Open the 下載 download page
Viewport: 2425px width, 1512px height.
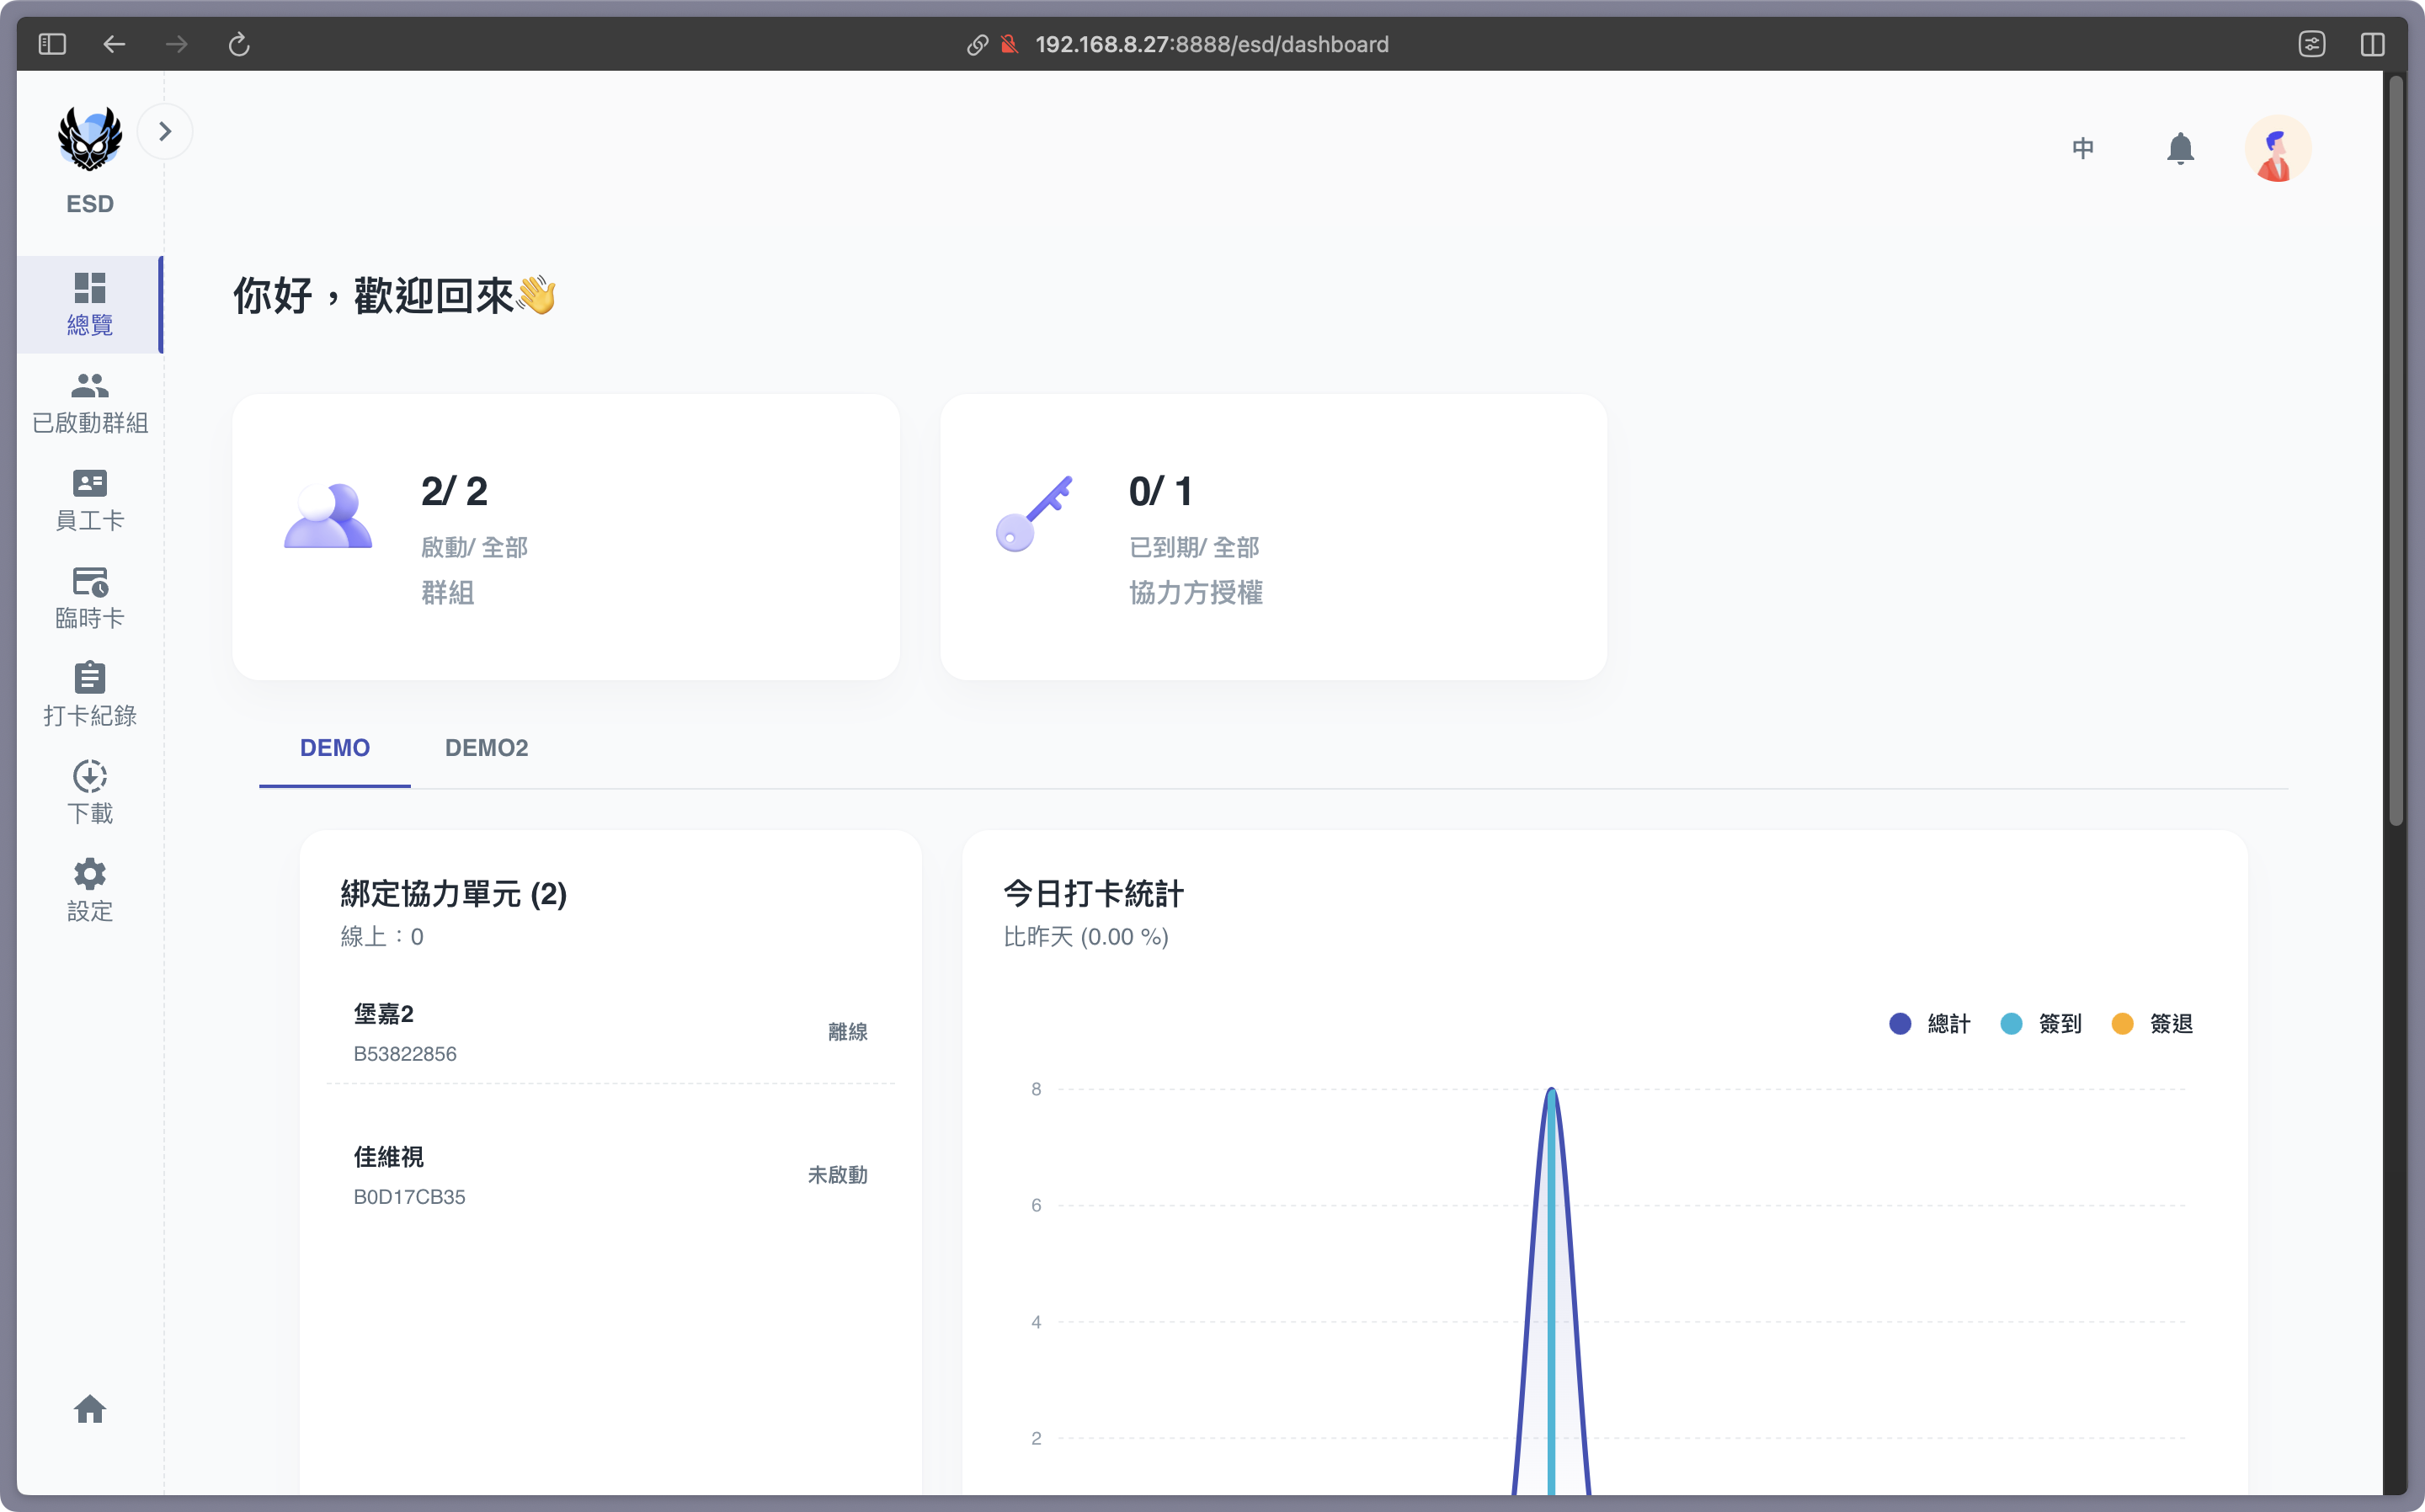(x=90, y=793)
